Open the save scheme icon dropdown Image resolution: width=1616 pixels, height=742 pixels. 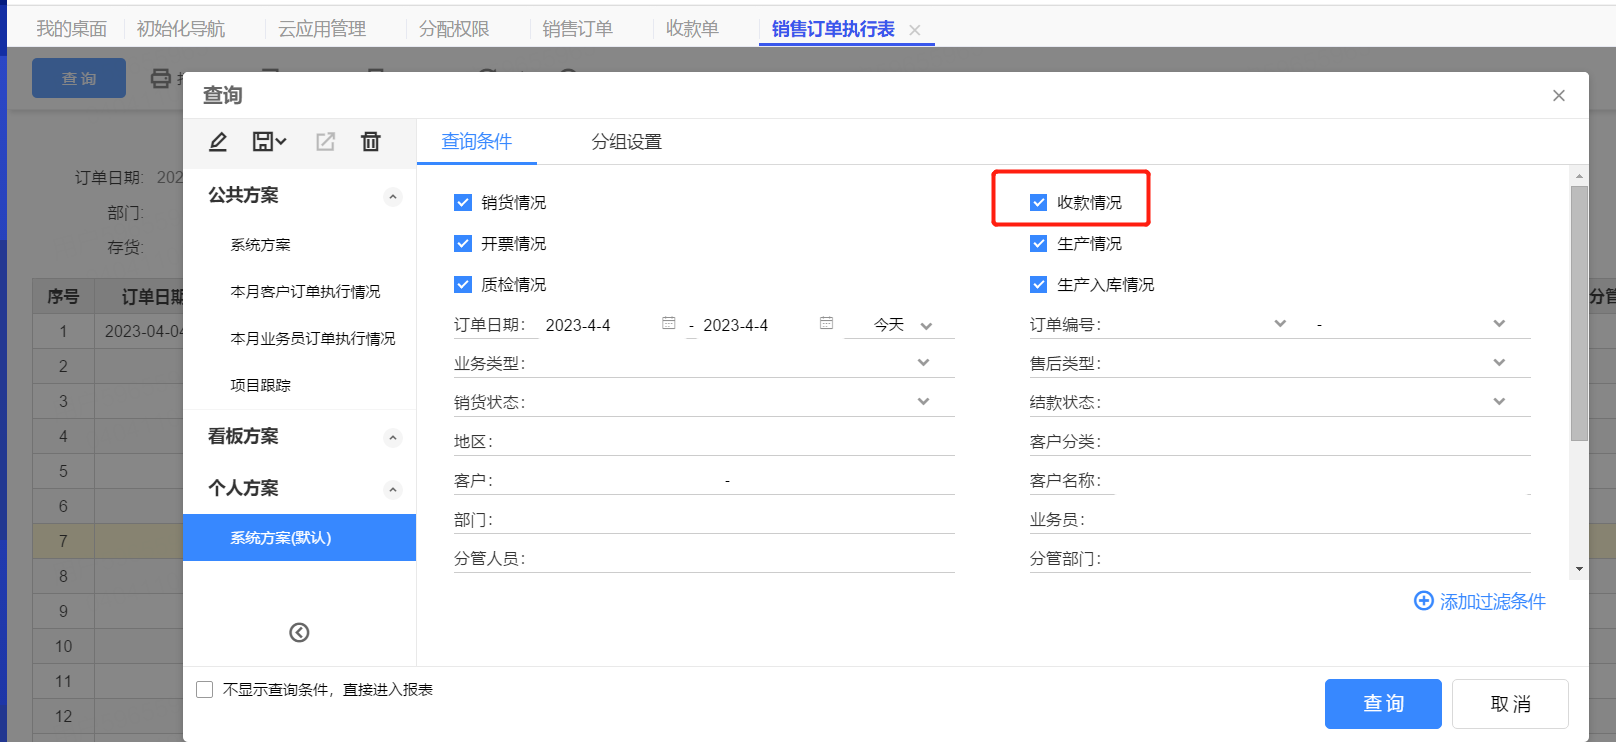269,142
